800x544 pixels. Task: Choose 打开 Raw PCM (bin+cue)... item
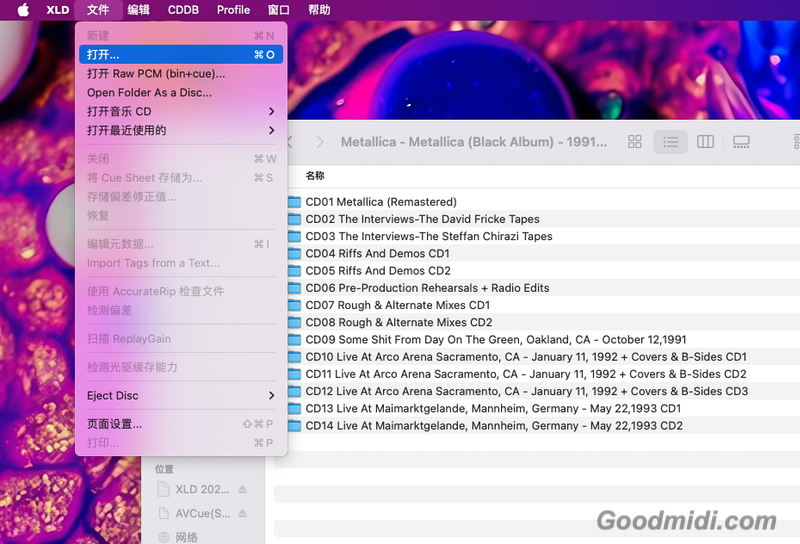[181, 73]
